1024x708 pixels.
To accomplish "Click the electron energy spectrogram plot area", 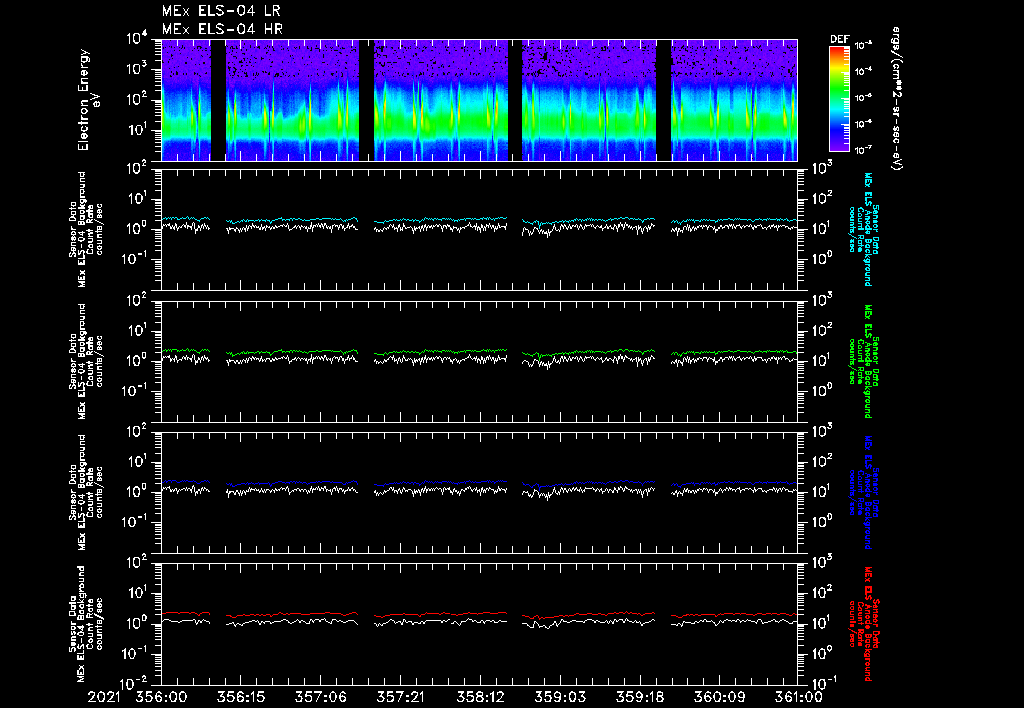I will pyautogui.click(x=479, y=100).
